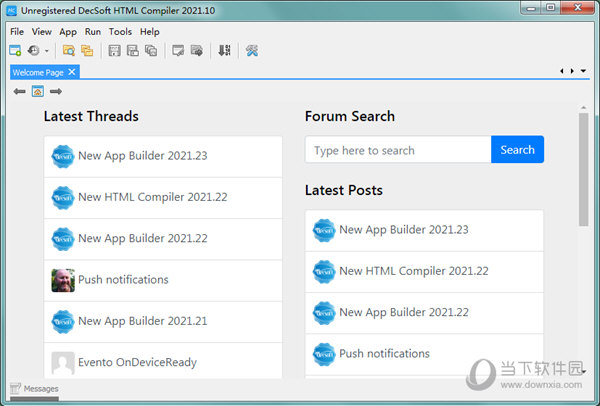The height and width of the screenshot is (406, 600).
Task: Open the View menu
Action: click(42, 32)
